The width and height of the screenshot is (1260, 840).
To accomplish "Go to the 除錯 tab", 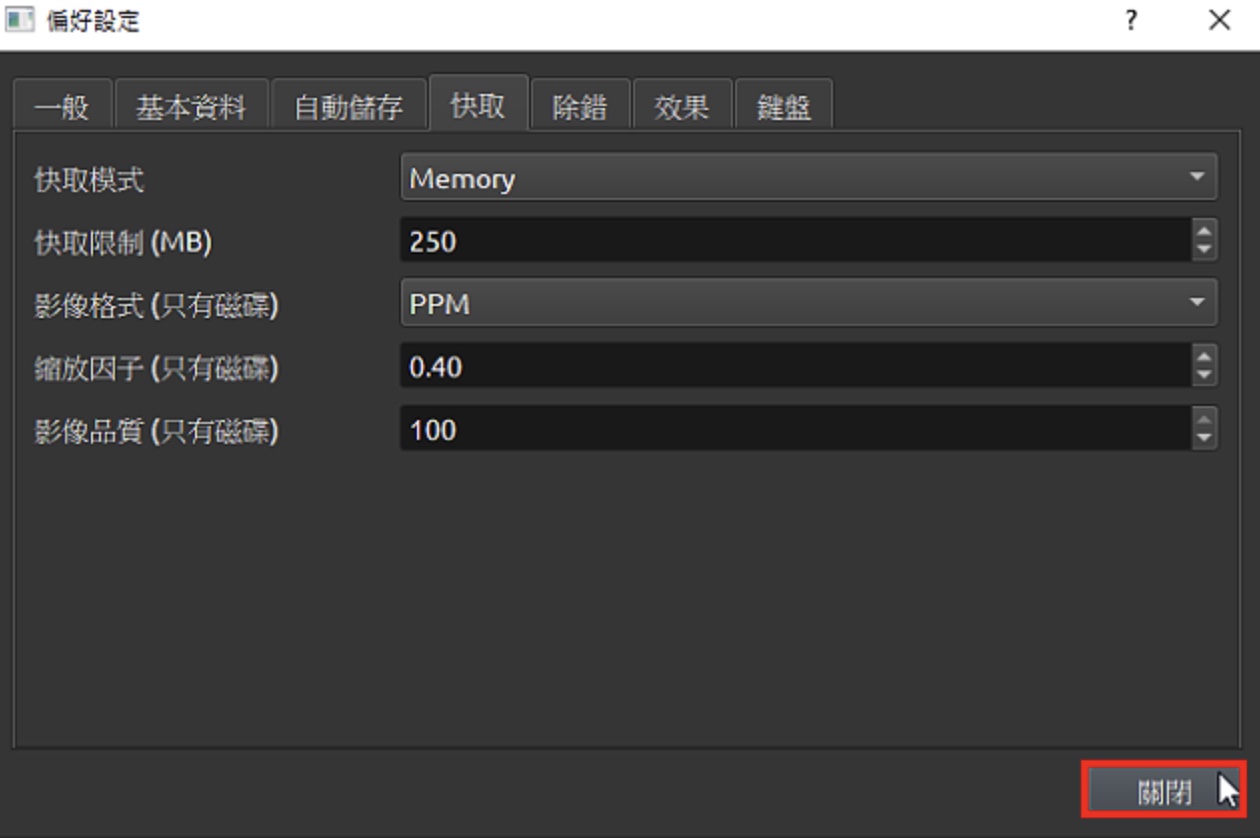I will click(580, 104).
